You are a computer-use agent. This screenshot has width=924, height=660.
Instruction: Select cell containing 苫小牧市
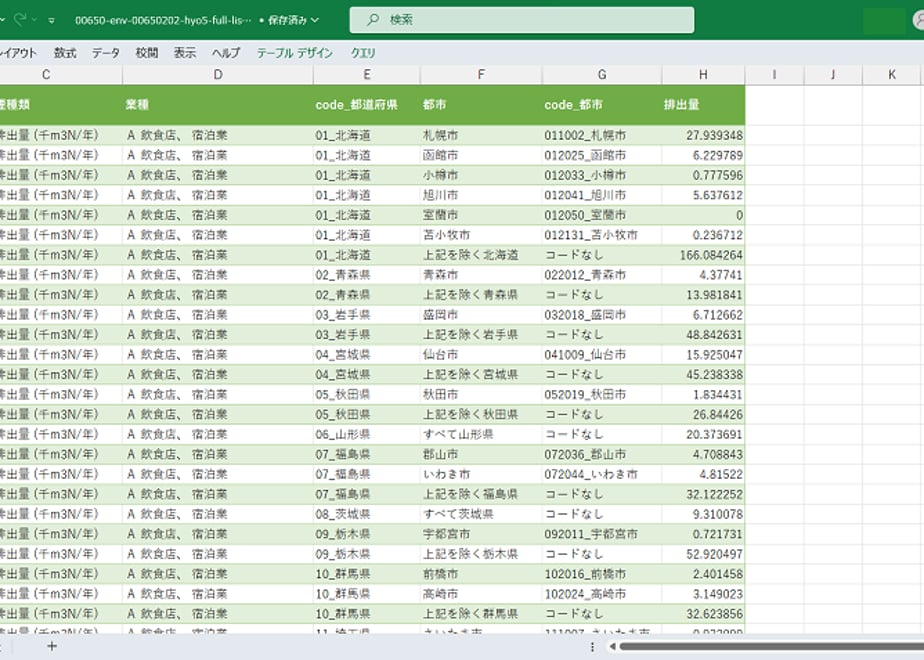[481, 235]
